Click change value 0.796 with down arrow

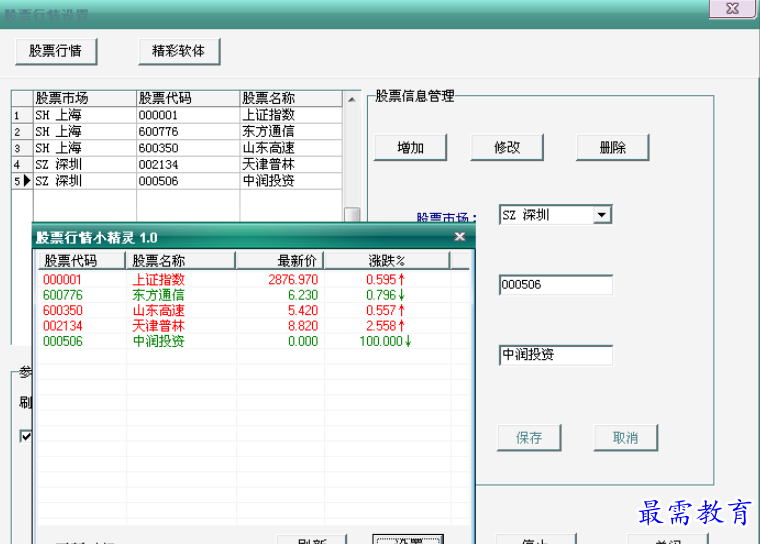coord(385,295)
